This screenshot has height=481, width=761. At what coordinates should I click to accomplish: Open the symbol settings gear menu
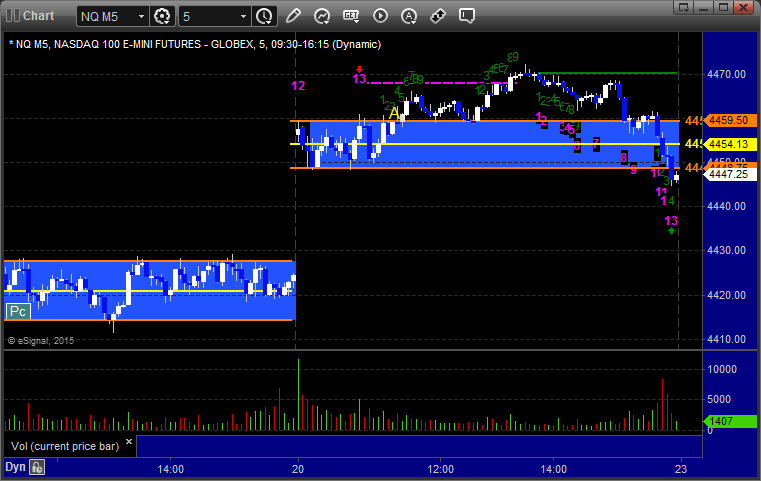tap(162, 17)
